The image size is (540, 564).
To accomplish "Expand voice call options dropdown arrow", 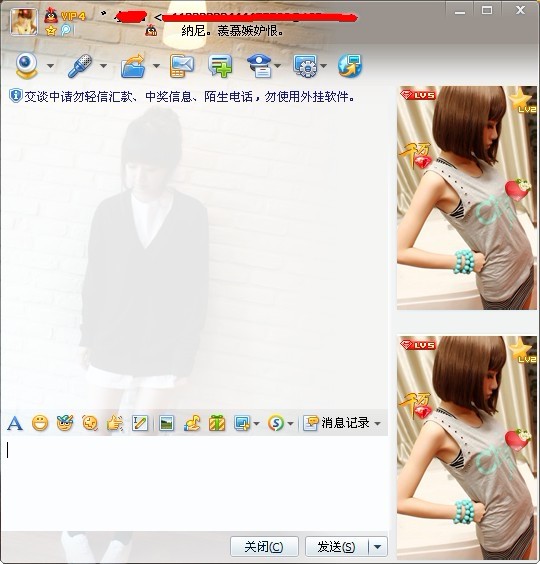I will 103,66.
